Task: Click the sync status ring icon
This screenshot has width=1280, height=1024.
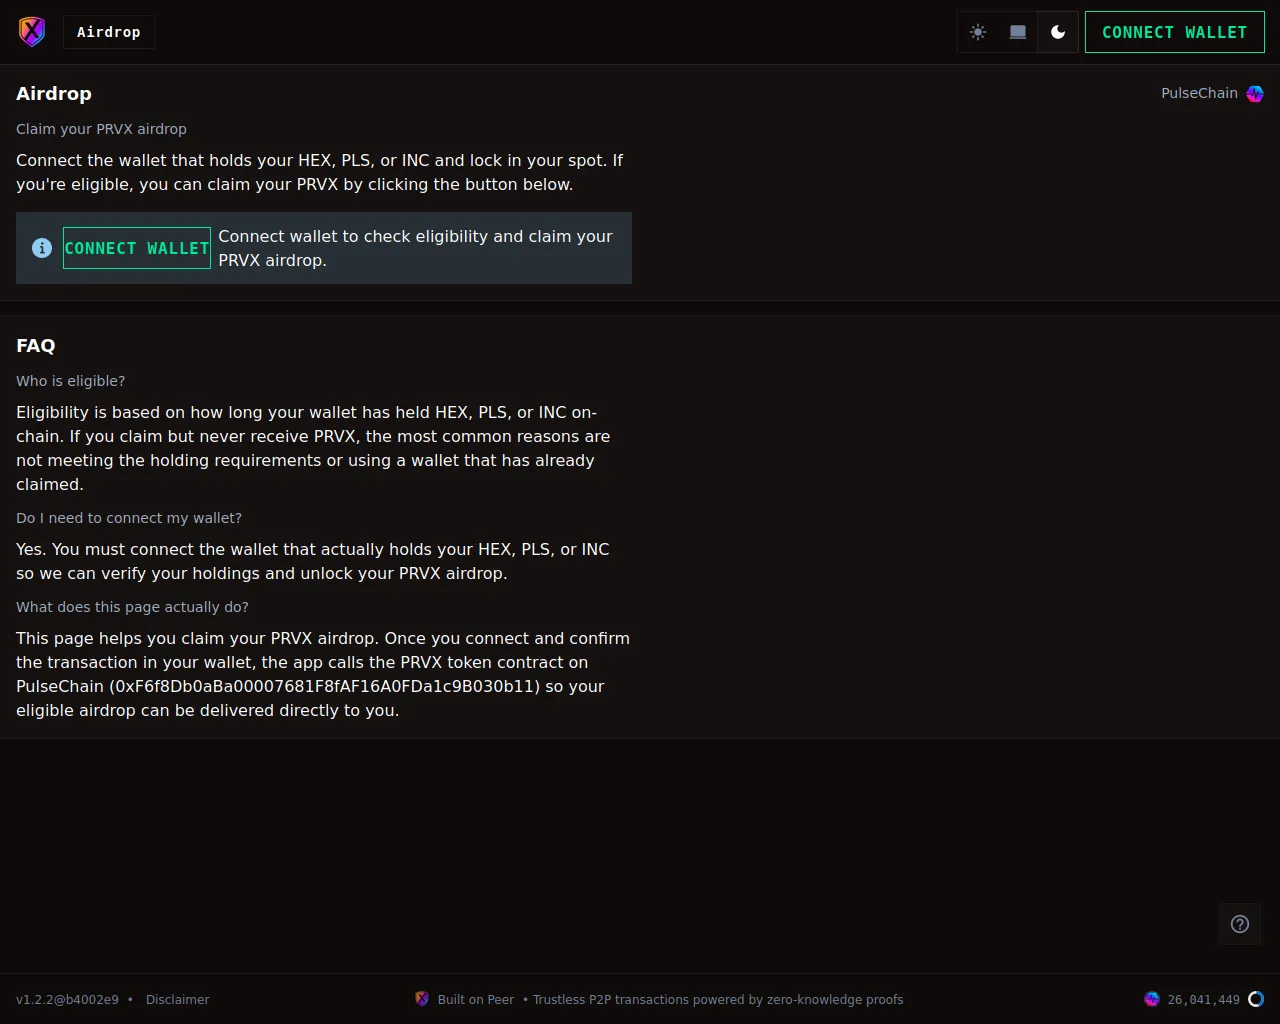Action: pyautogui.click(x=1256, y=999)
